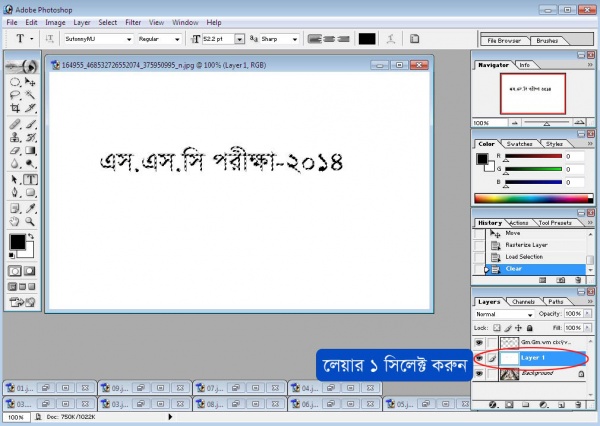Open the Opacity slider arrow
Image resolution: width=600 pixels, height=426 pixels.
(x=587, y=314)
